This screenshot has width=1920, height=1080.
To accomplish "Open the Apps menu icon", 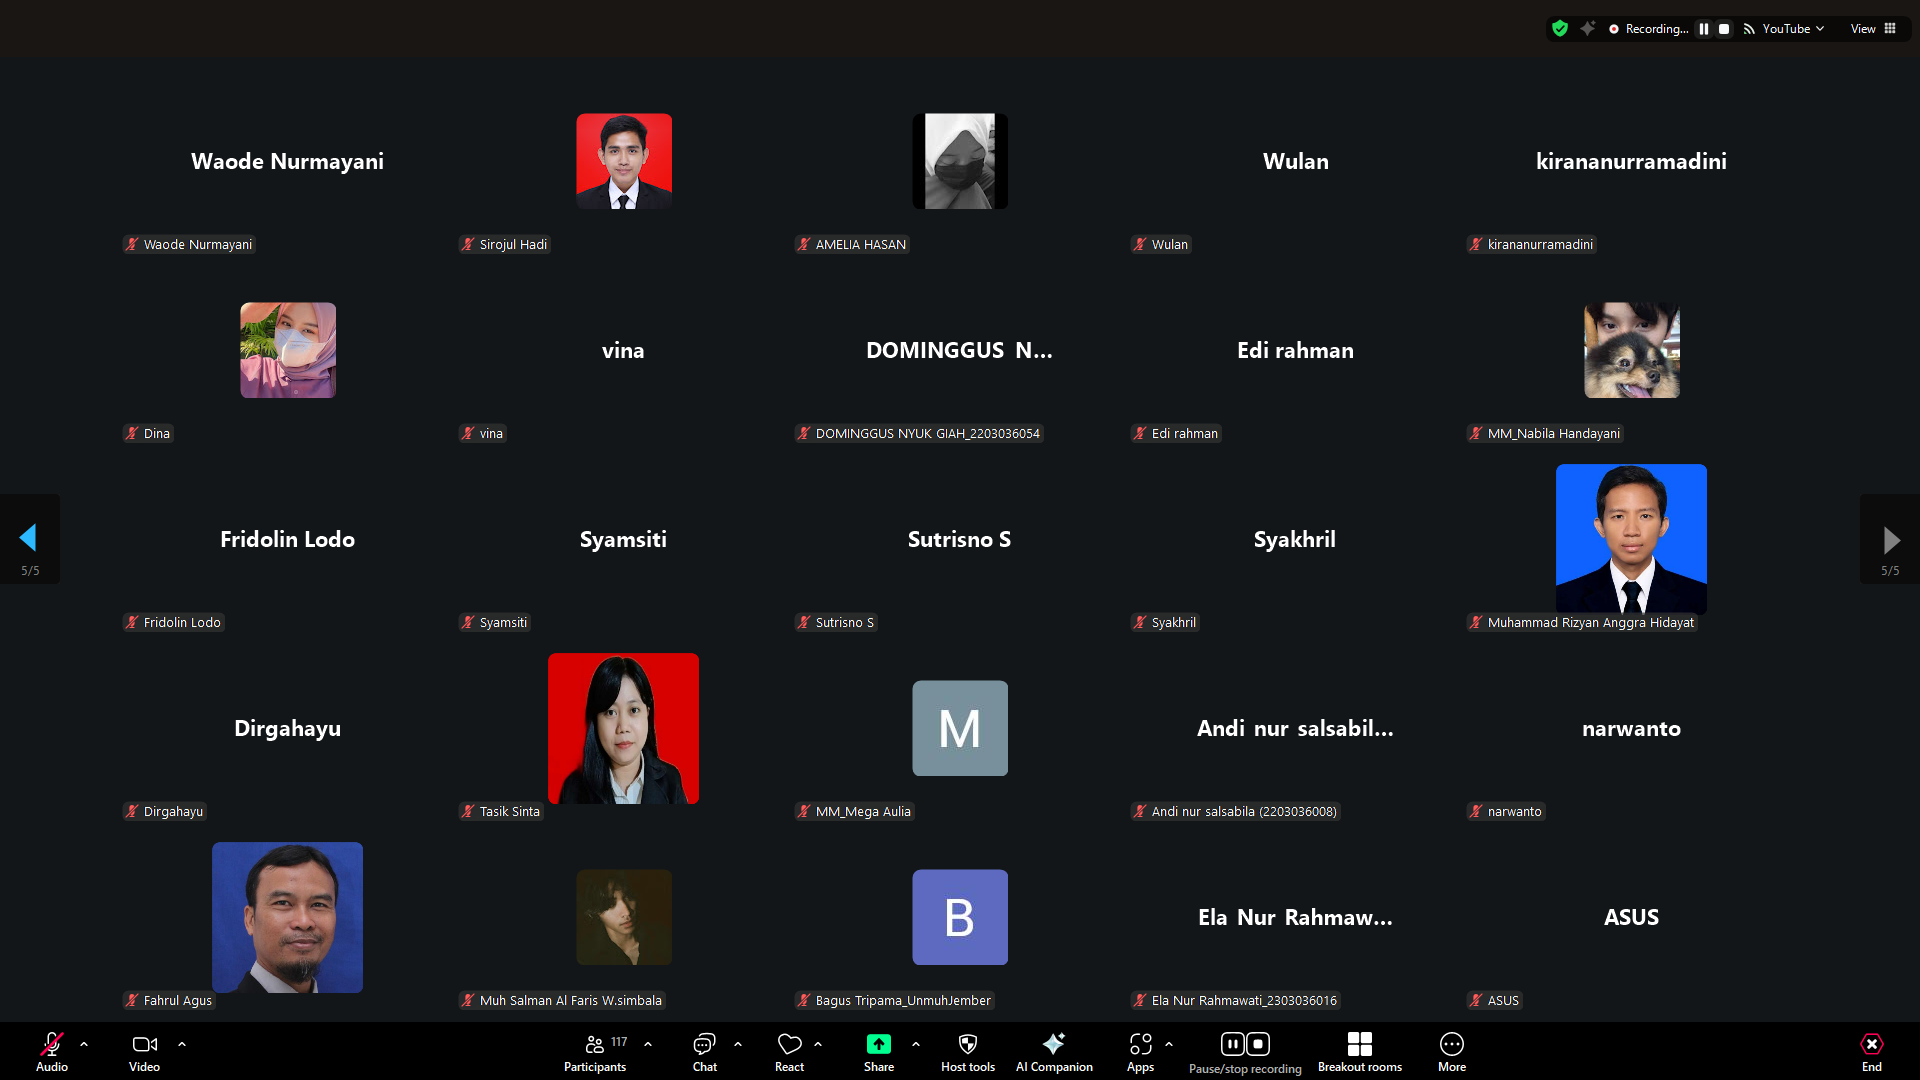I will point(1140,1044).
